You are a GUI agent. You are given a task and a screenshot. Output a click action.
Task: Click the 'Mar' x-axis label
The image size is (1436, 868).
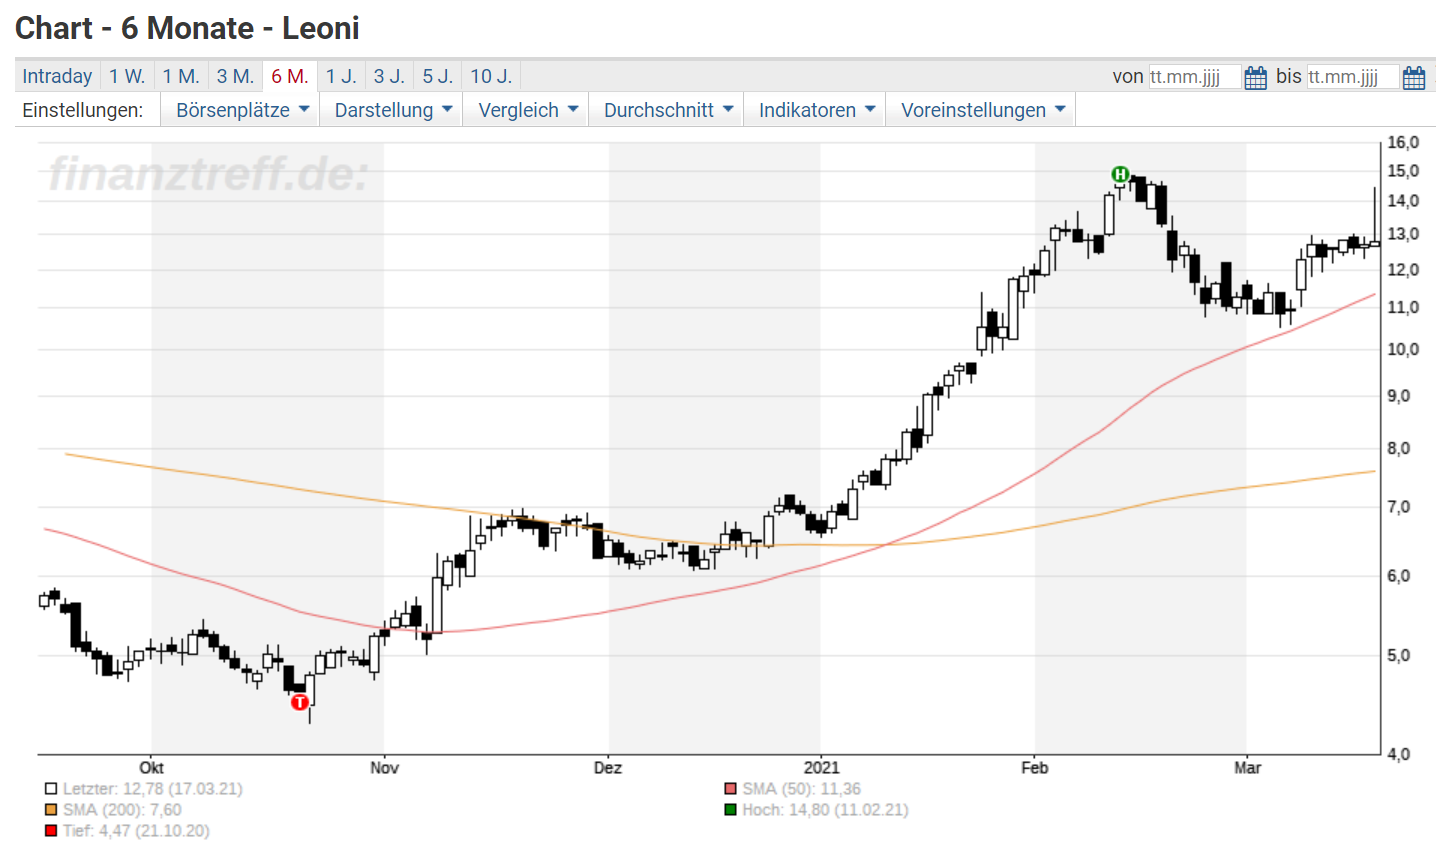coord(1247,768)
